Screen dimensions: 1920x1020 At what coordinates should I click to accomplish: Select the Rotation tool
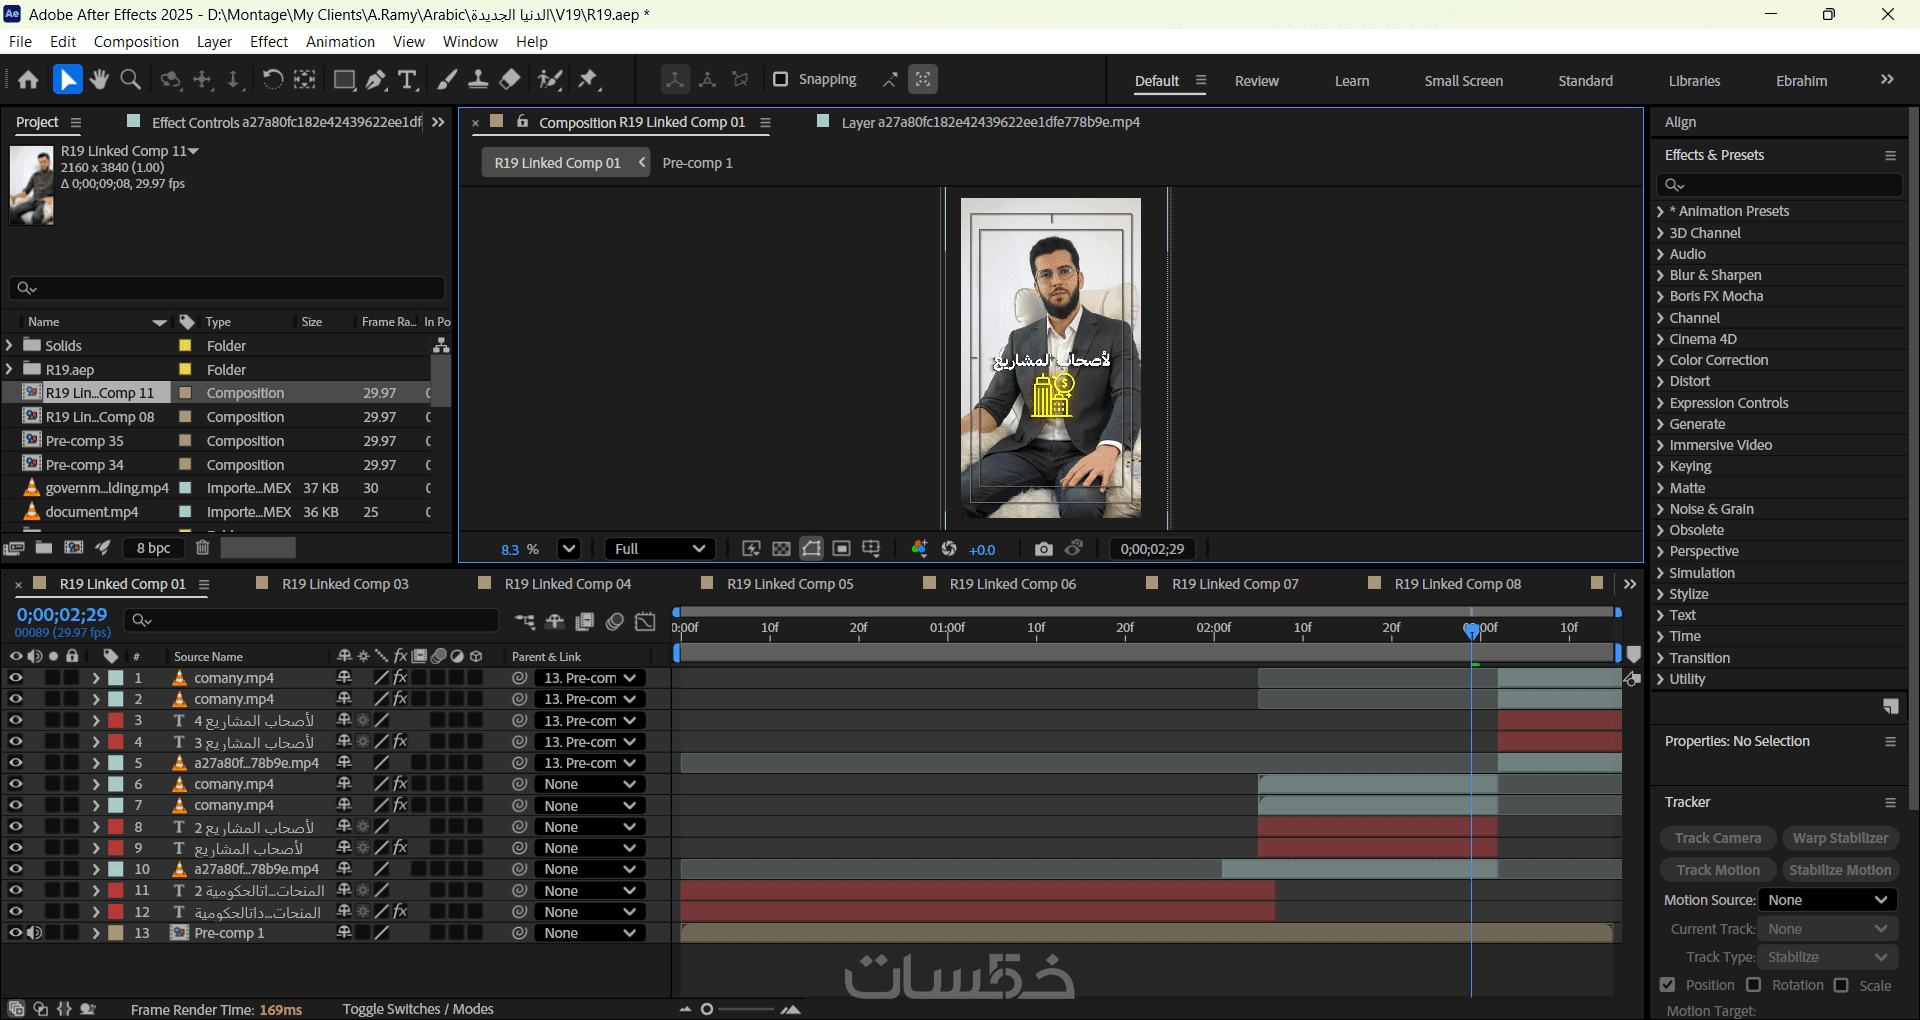point(272,80)
